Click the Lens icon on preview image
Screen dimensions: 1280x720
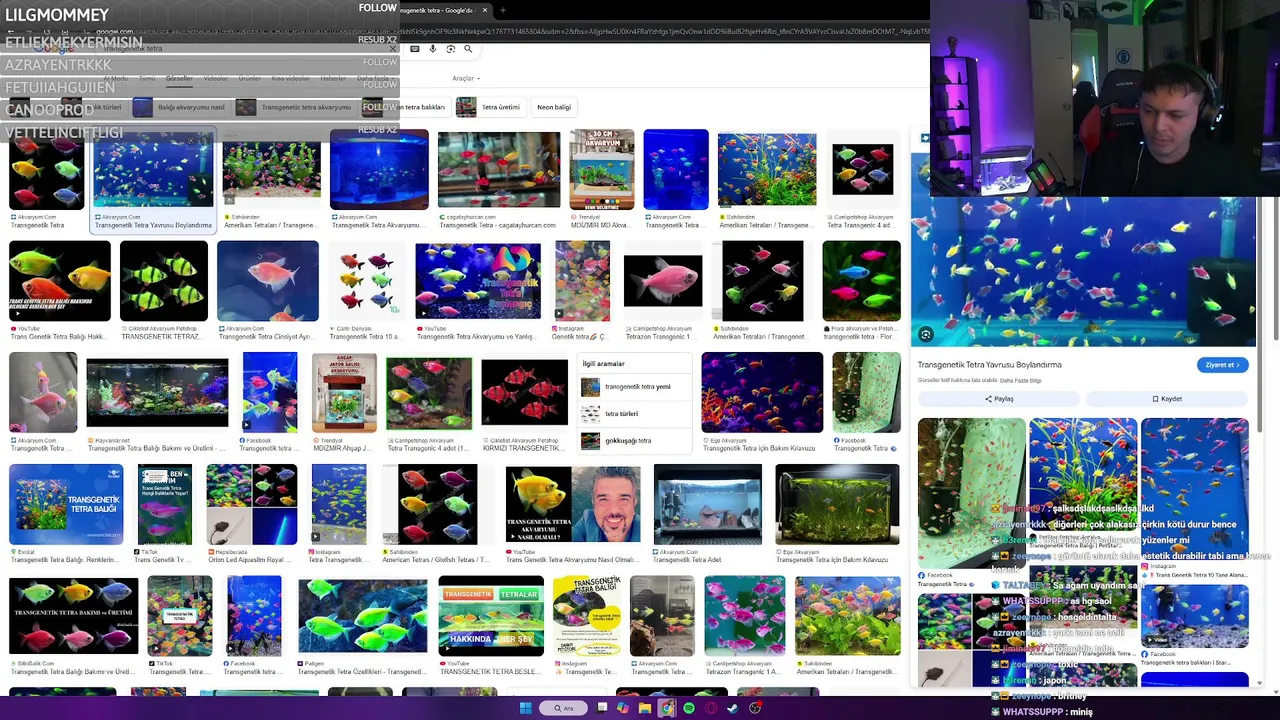[x=926, y=335]
